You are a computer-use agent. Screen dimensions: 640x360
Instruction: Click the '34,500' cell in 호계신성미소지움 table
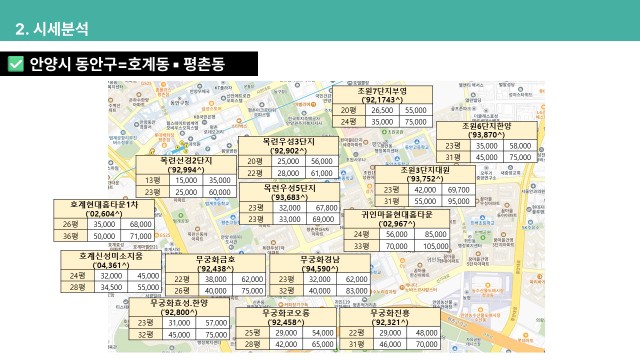[x=111, y=287]
